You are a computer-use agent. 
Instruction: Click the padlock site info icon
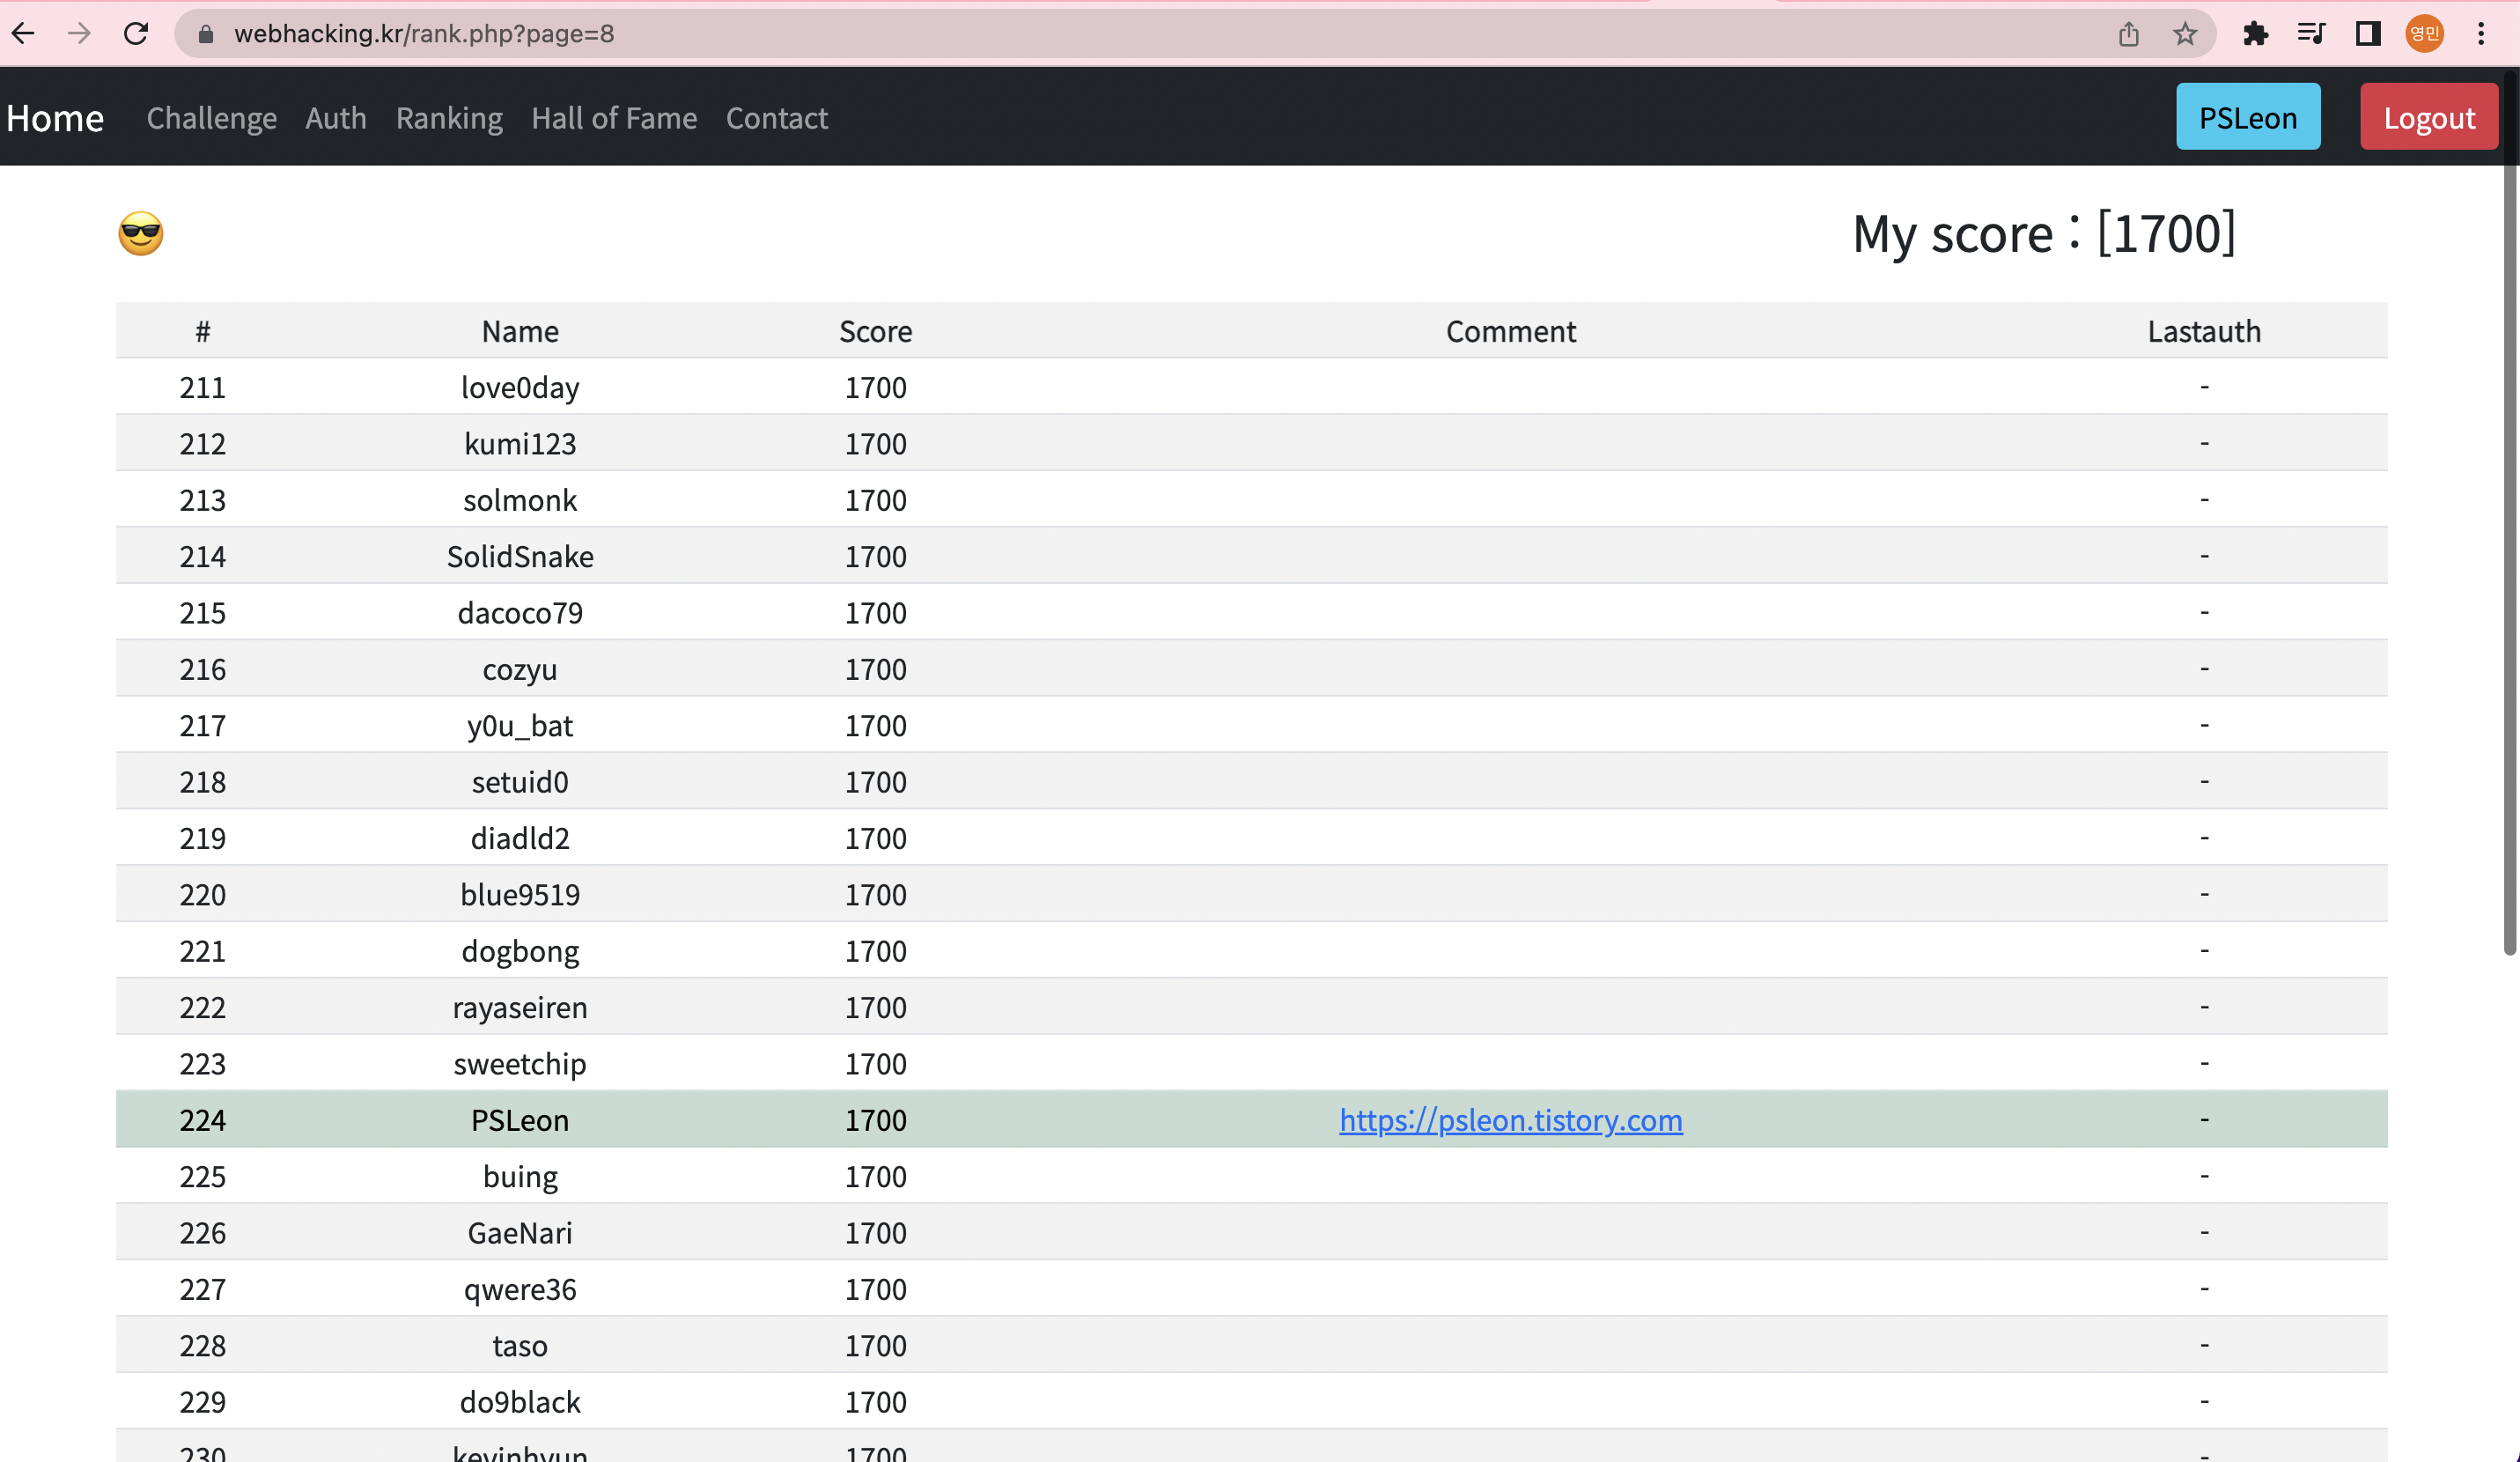click(x=206, y=34)
